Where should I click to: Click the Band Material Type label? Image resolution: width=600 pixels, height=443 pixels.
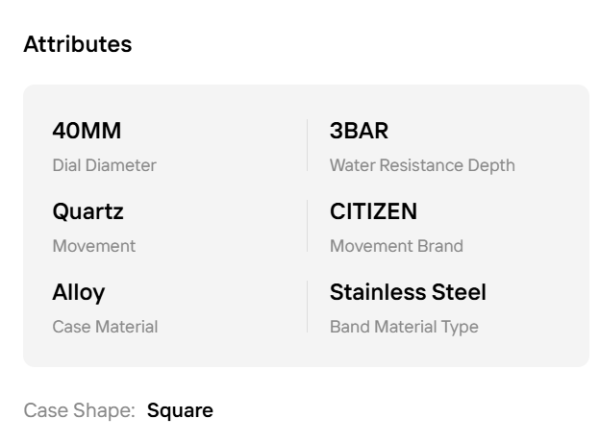coord(403,325)
